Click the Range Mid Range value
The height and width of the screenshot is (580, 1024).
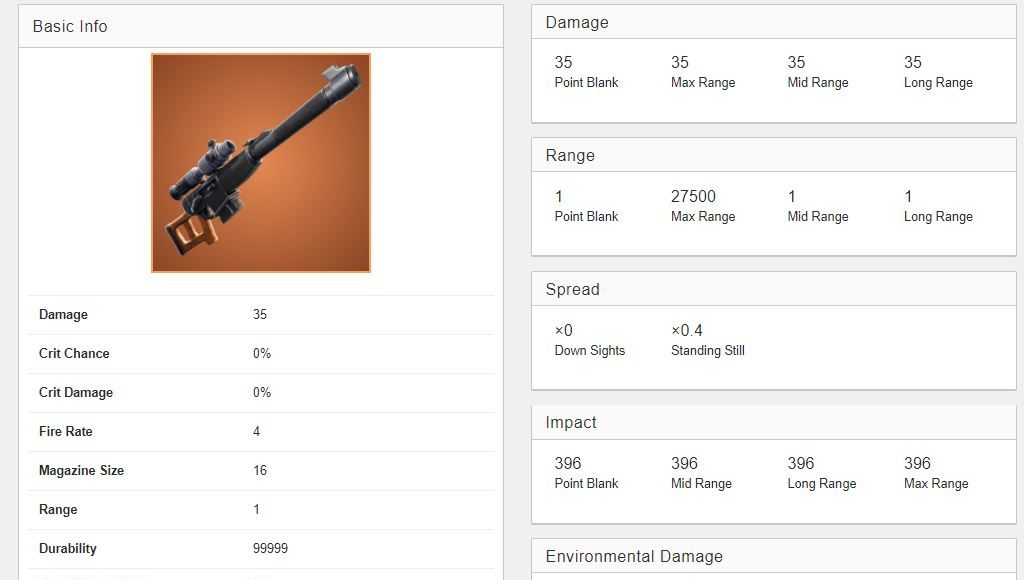pyautogui.click(x=792, y=196)
